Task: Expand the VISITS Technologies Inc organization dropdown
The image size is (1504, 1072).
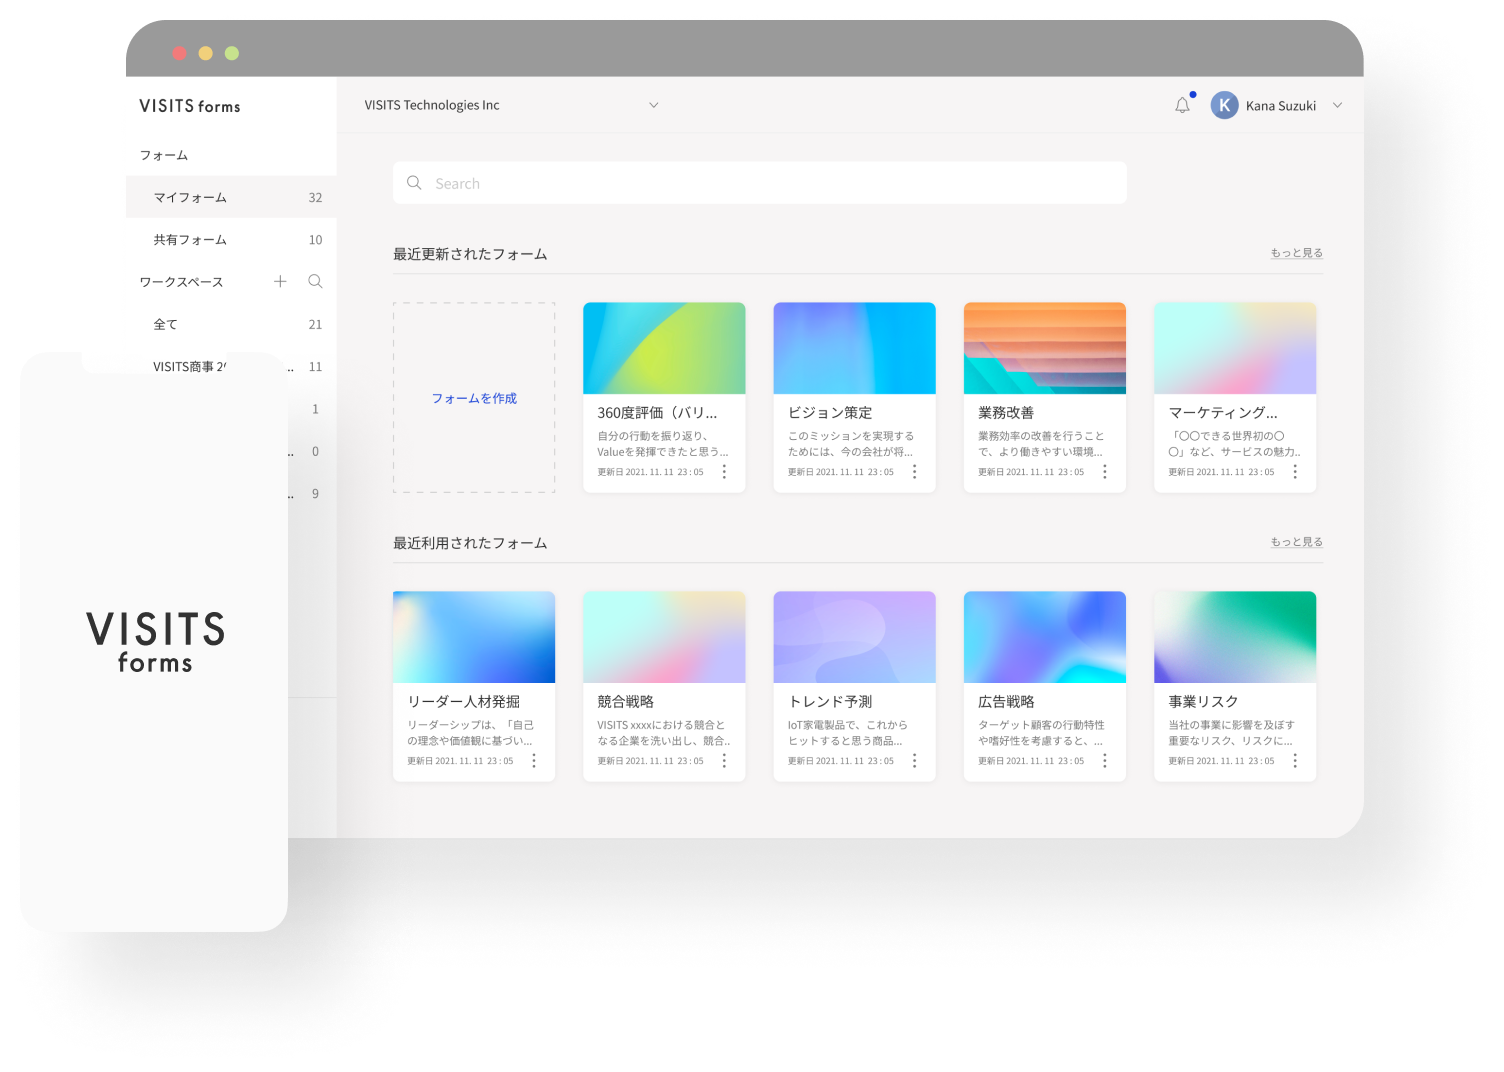Action: (x=653, y=105)
